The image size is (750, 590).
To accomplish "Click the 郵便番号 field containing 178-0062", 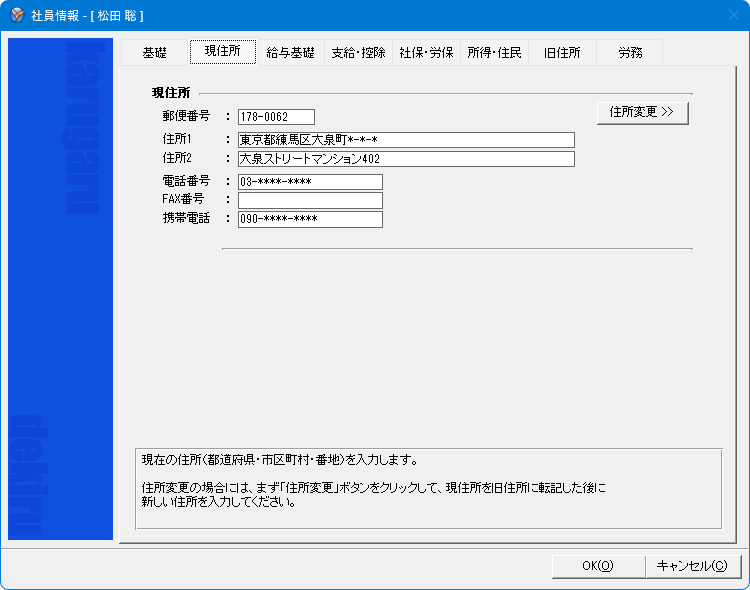I will [276, 117].
